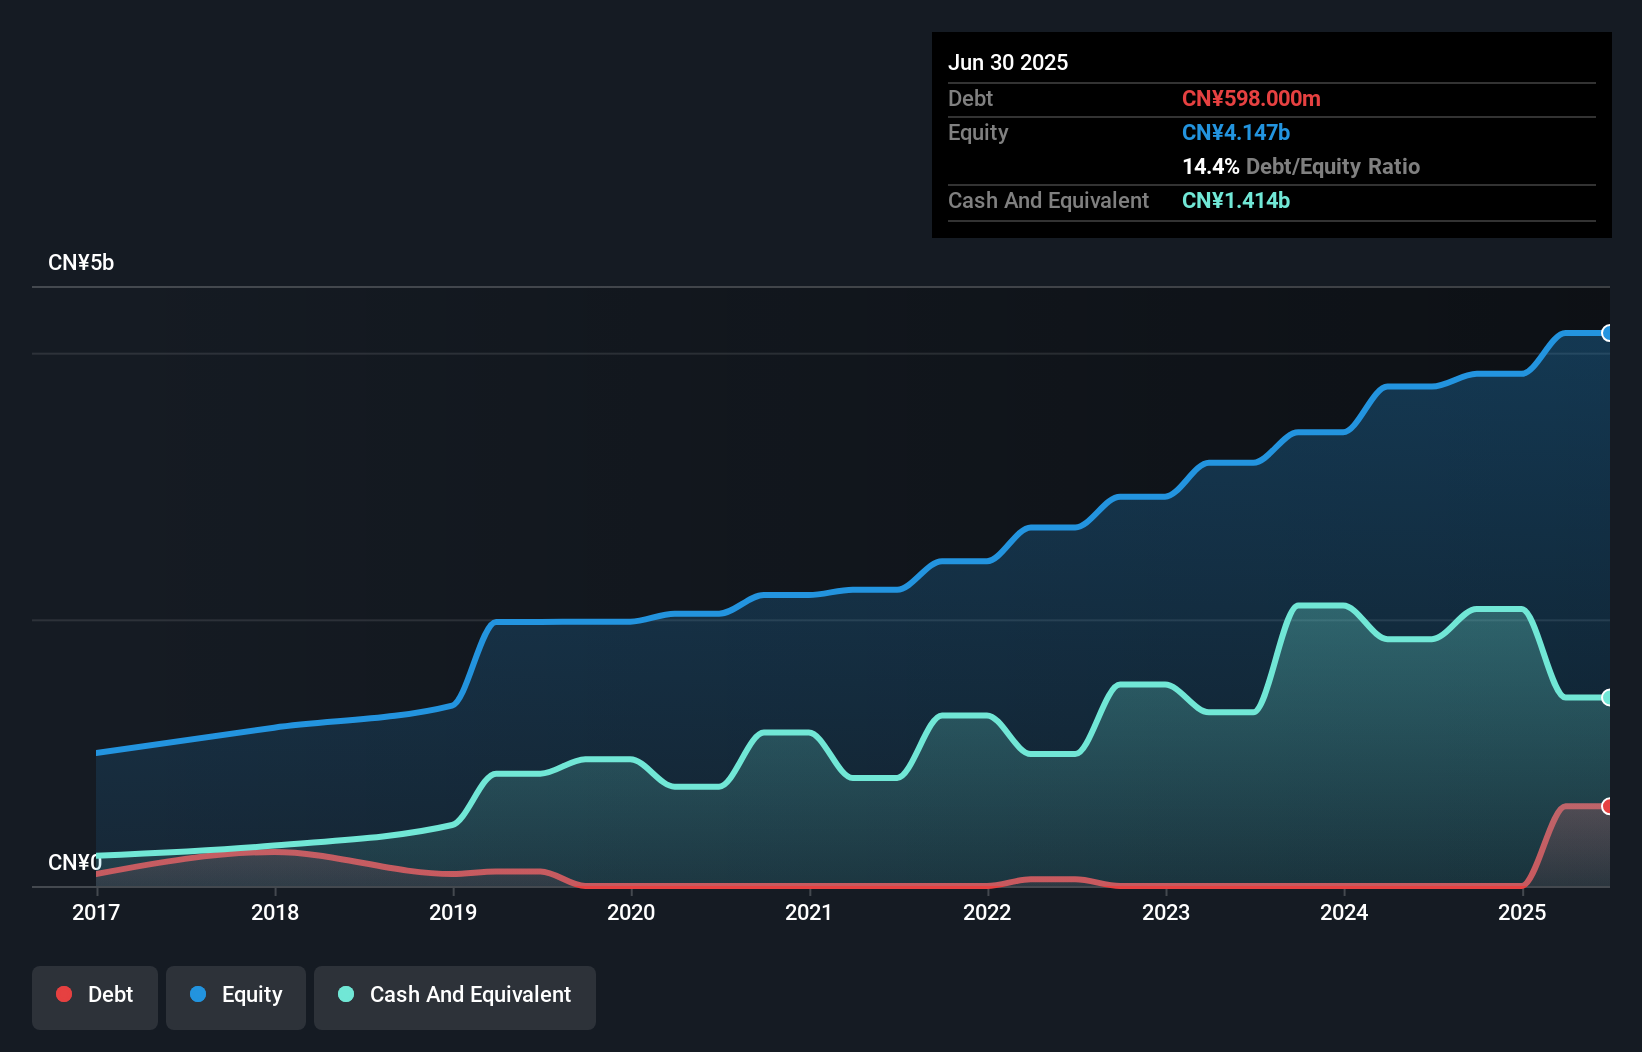Click the red Debt legend dot

[63, 994]
